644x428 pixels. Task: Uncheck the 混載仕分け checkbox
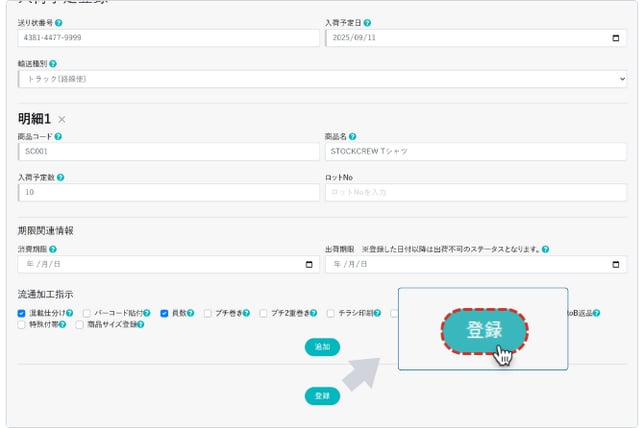(22, 313)
